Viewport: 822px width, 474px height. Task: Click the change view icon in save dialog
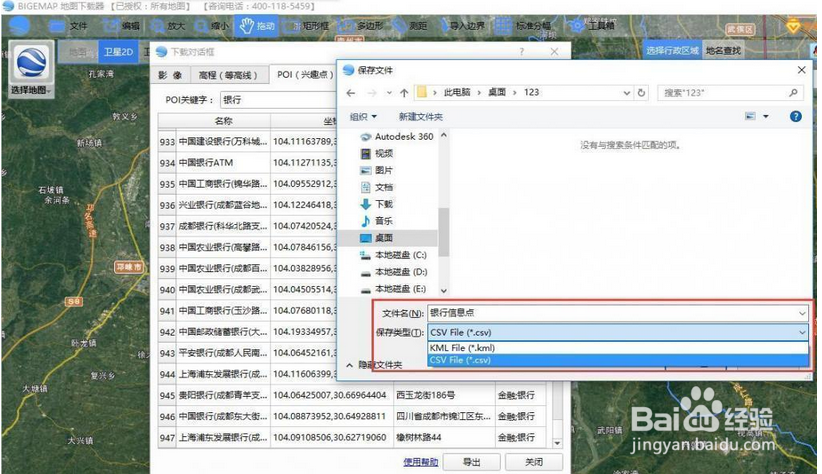(750, 116)
